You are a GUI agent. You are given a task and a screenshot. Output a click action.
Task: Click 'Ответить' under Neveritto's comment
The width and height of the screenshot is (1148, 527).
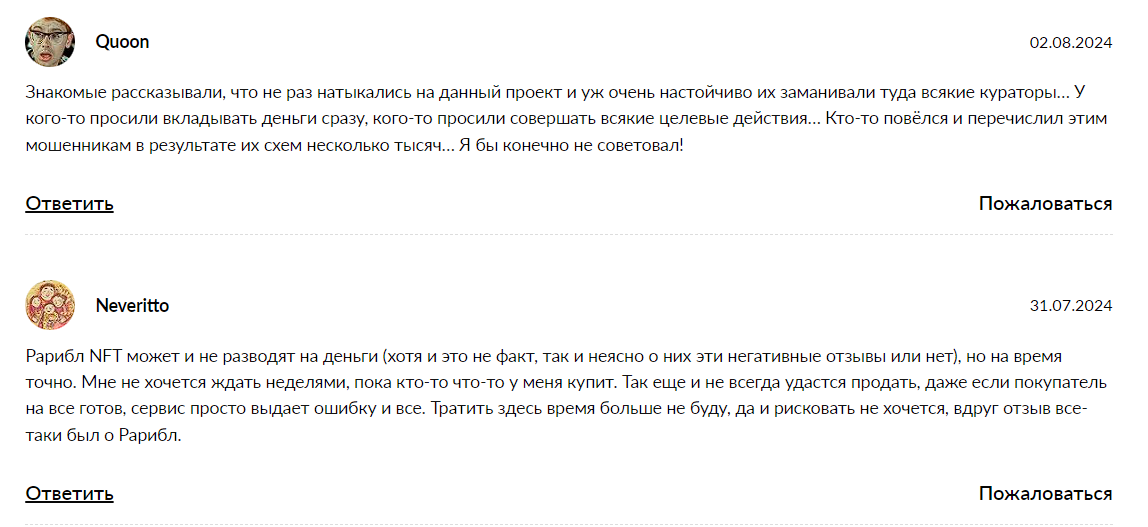[69, 493]
